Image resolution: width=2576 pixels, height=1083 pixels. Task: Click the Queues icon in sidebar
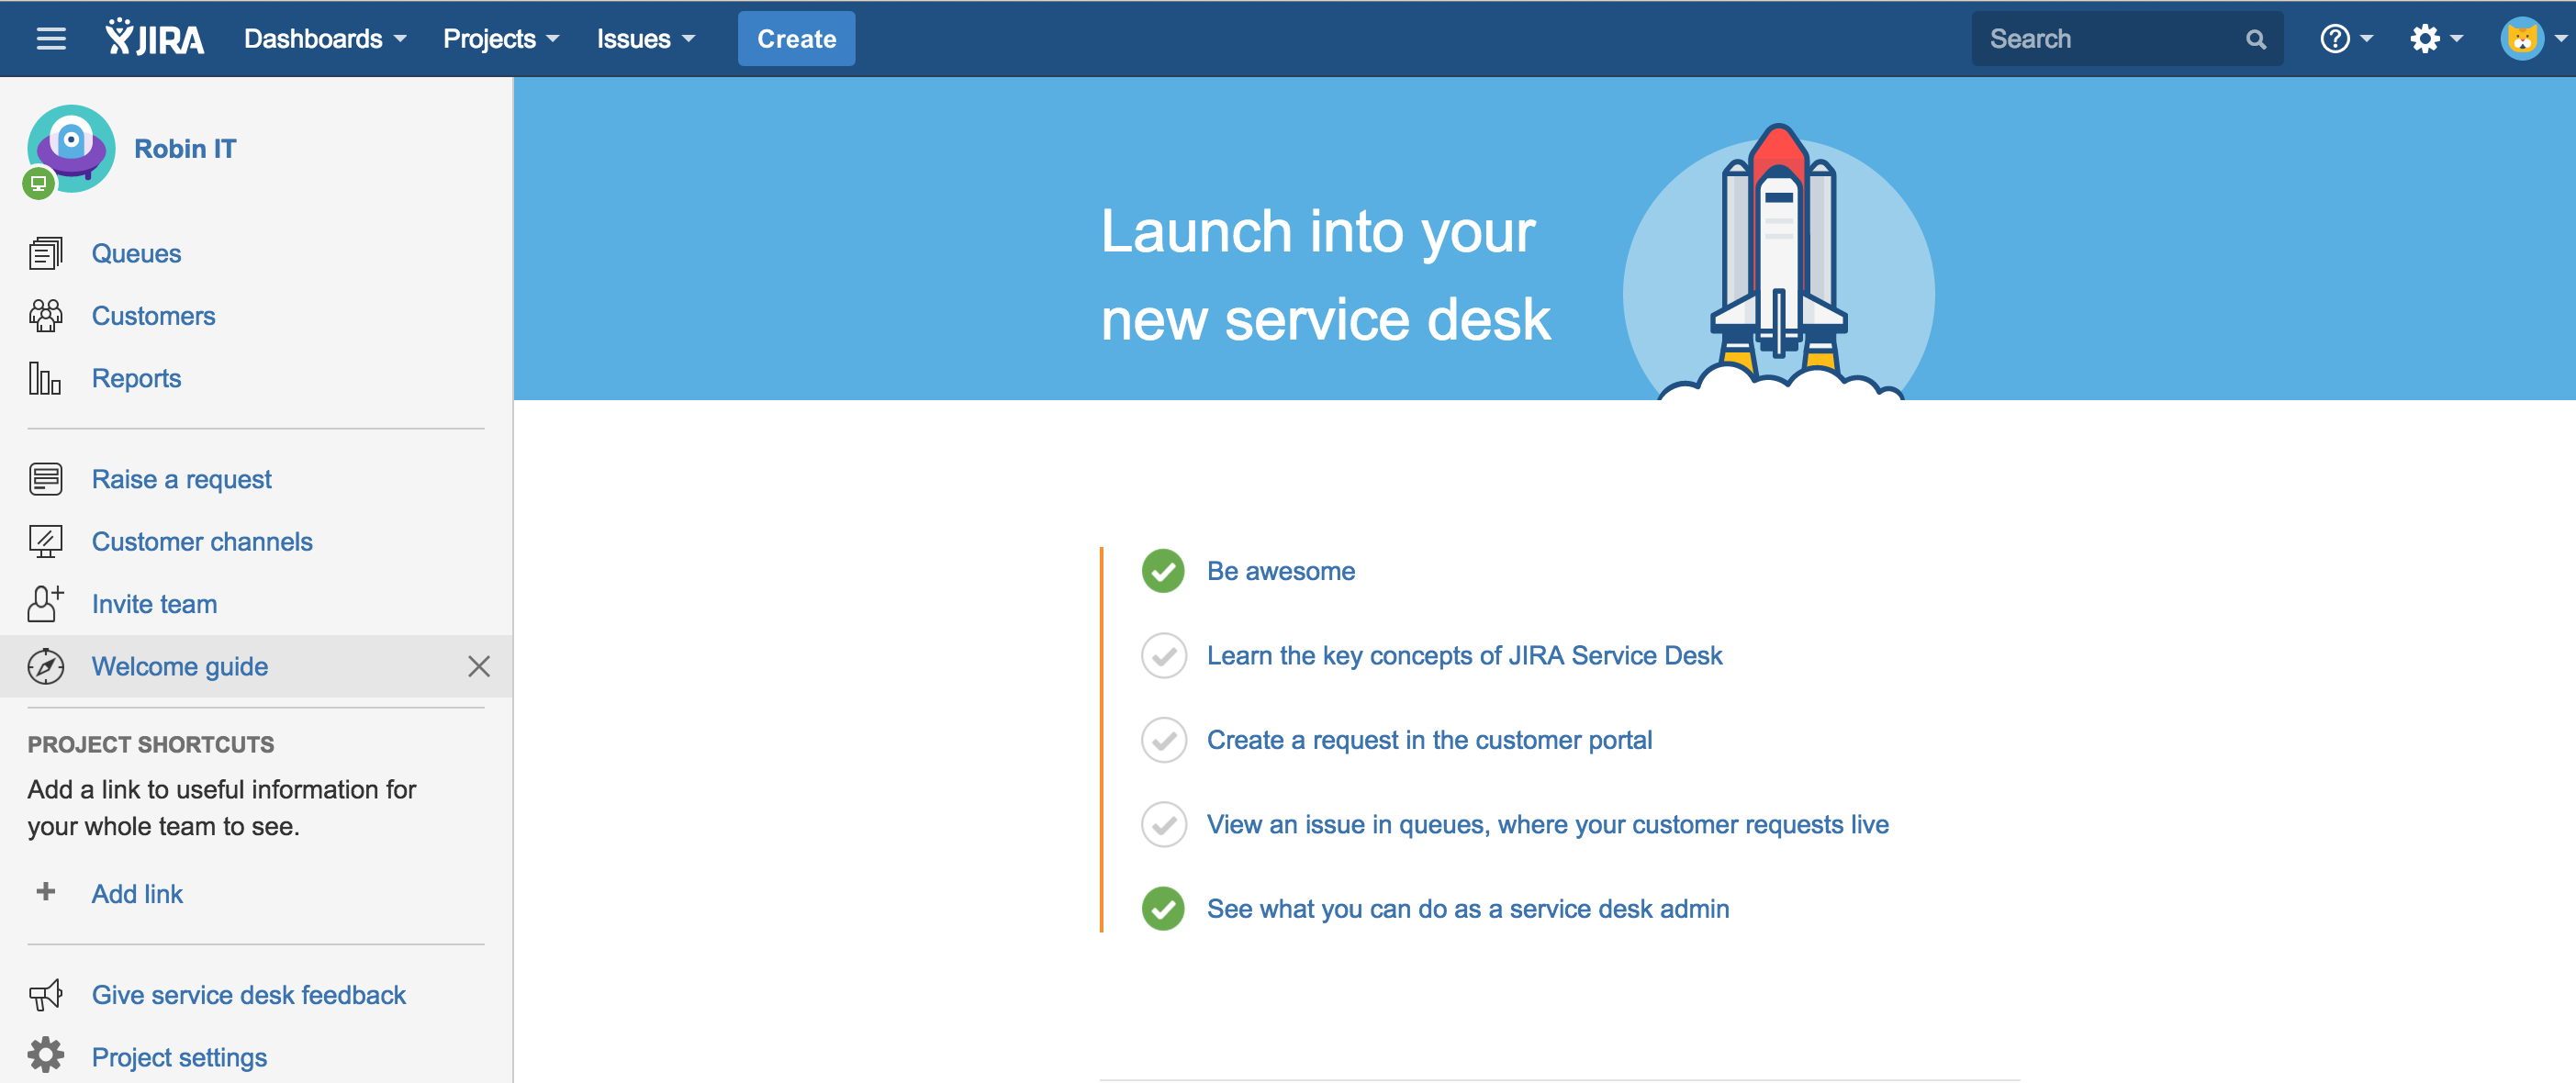point(43,251)
